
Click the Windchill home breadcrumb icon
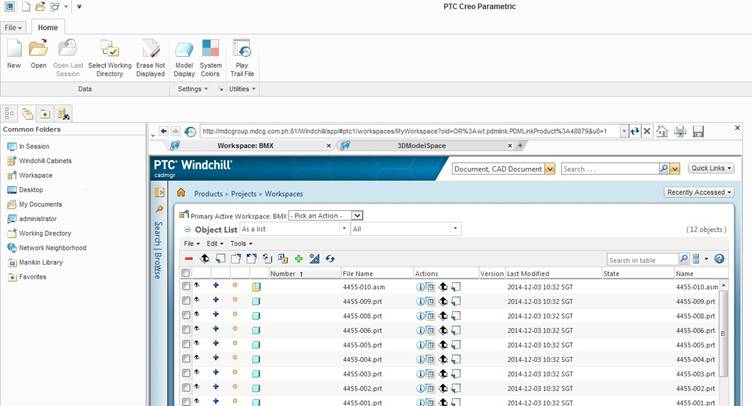coord(181,193)
